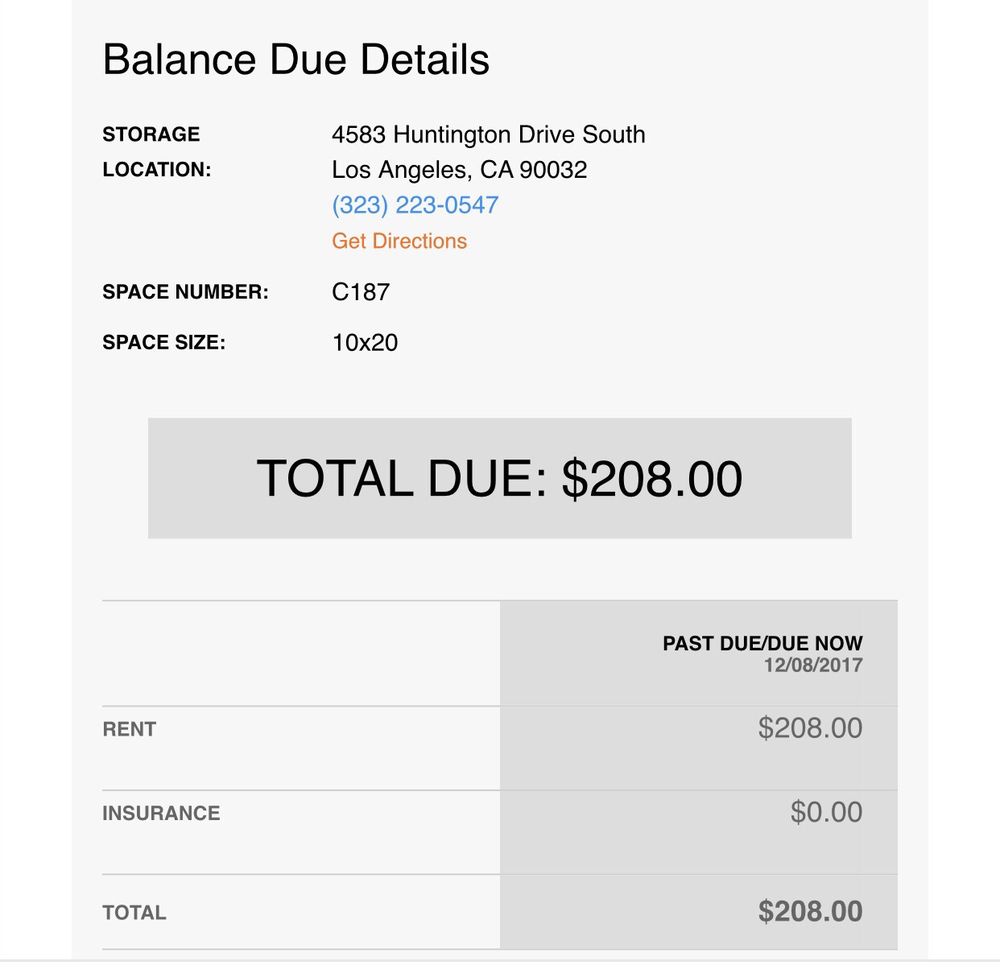Click the Balance Due Details heading
Image resolution: width=1000 pixels, height=969 pixels.
pyautogui.click(x=296, y=60)
